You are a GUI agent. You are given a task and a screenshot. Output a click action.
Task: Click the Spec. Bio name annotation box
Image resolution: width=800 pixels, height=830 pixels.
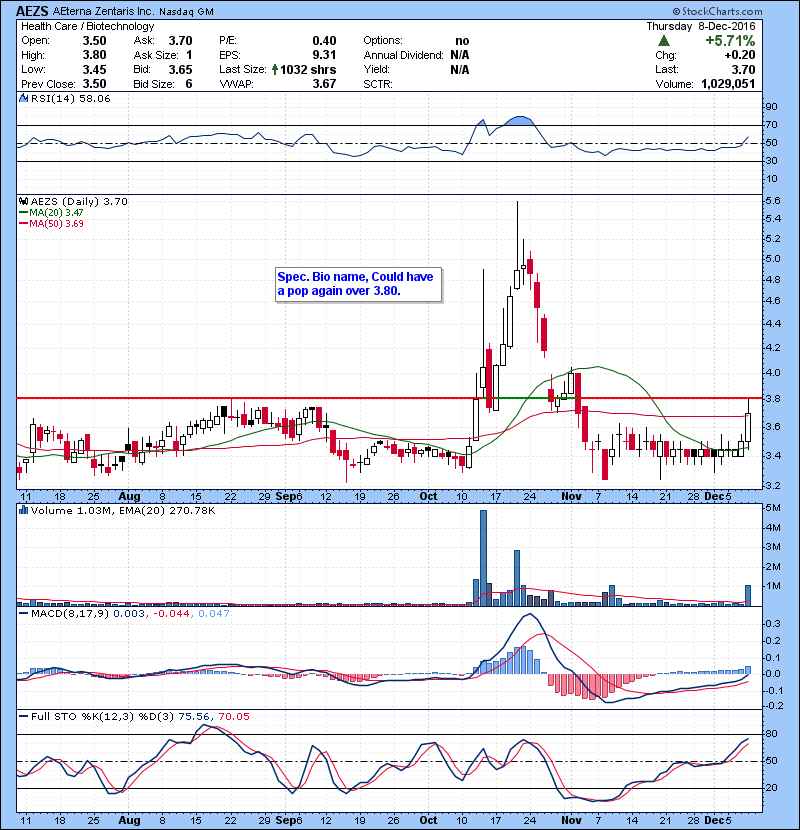pos(358,284)
